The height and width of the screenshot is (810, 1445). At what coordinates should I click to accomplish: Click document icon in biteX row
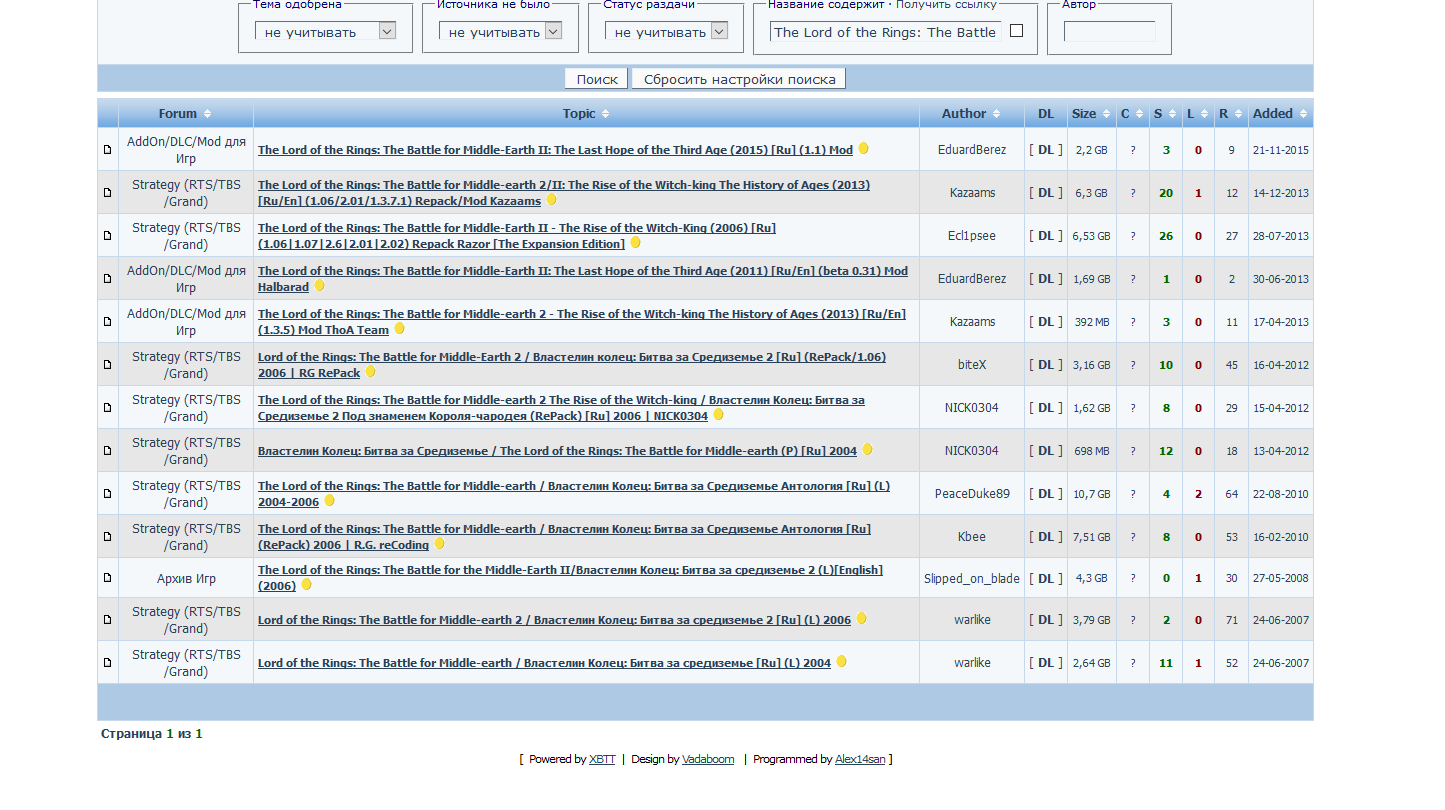click(108, 365)
